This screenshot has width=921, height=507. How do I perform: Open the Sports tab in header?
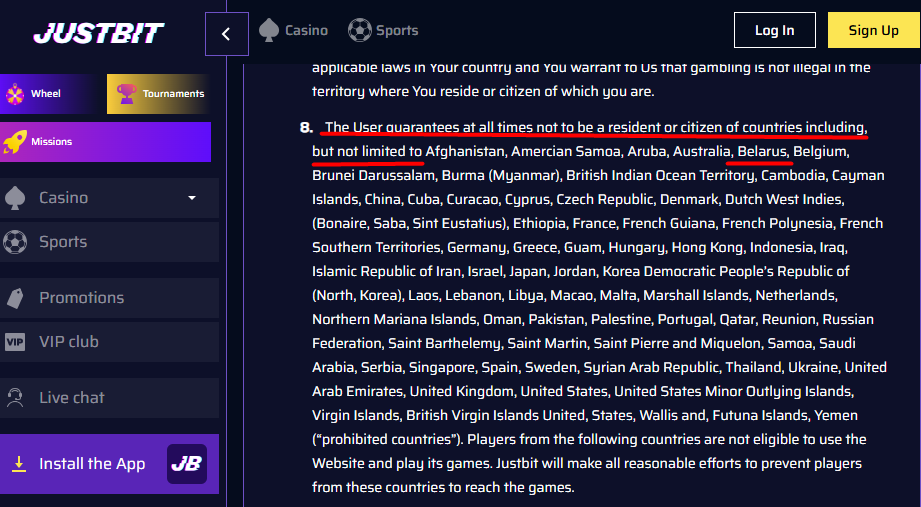click(397, 30)
